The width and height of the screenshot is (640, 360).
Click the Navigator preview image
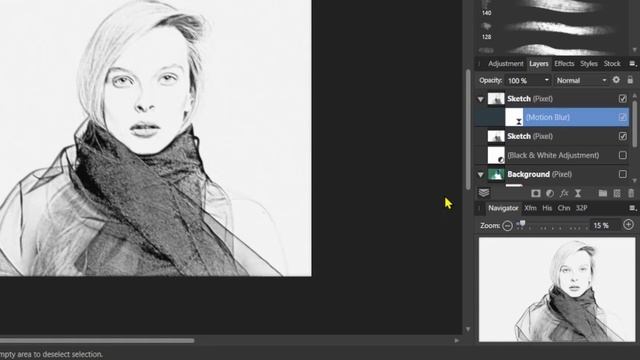557,289
